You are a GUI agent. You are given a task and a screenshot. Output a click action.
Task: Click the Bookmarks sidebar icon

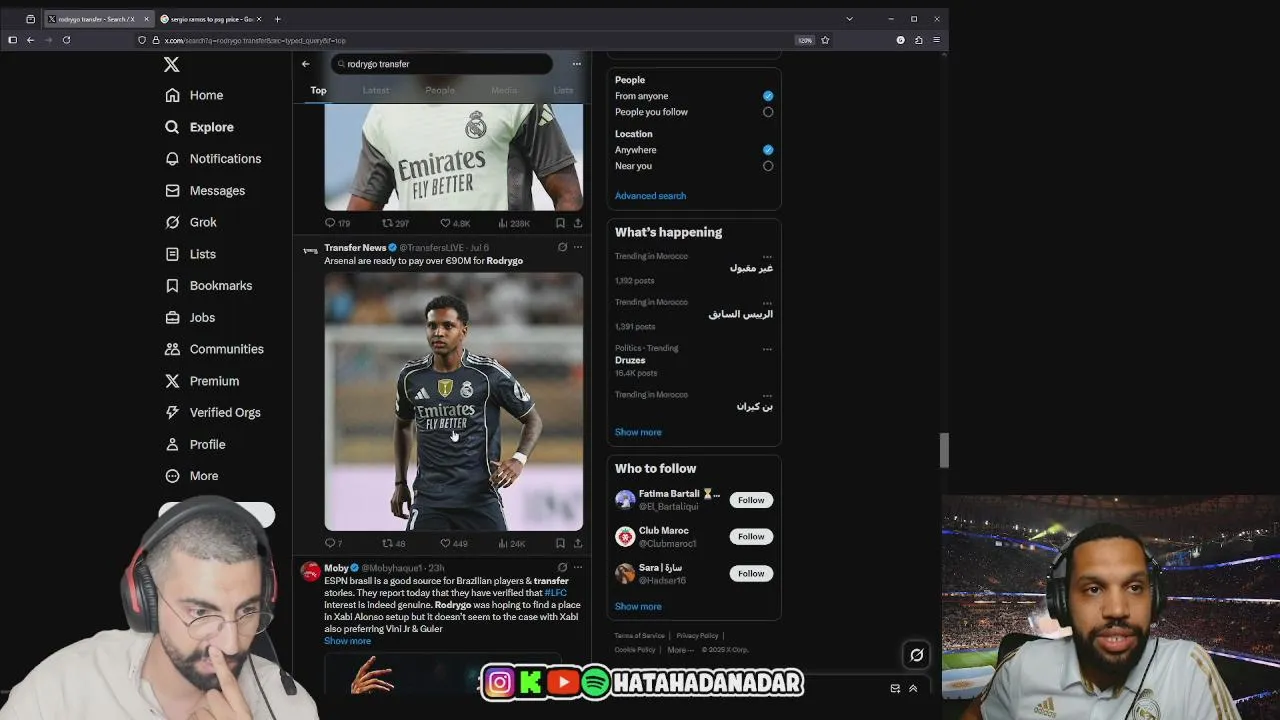click(172, 286)
